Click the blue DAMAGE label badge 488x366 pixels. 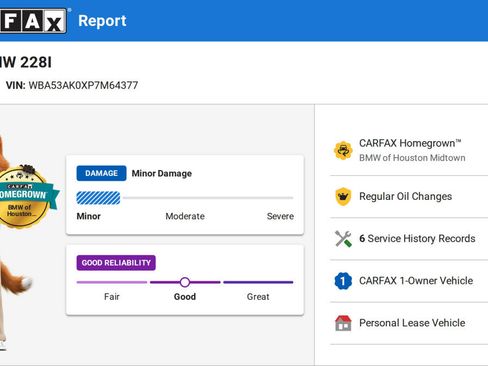(x=101, y=173)
